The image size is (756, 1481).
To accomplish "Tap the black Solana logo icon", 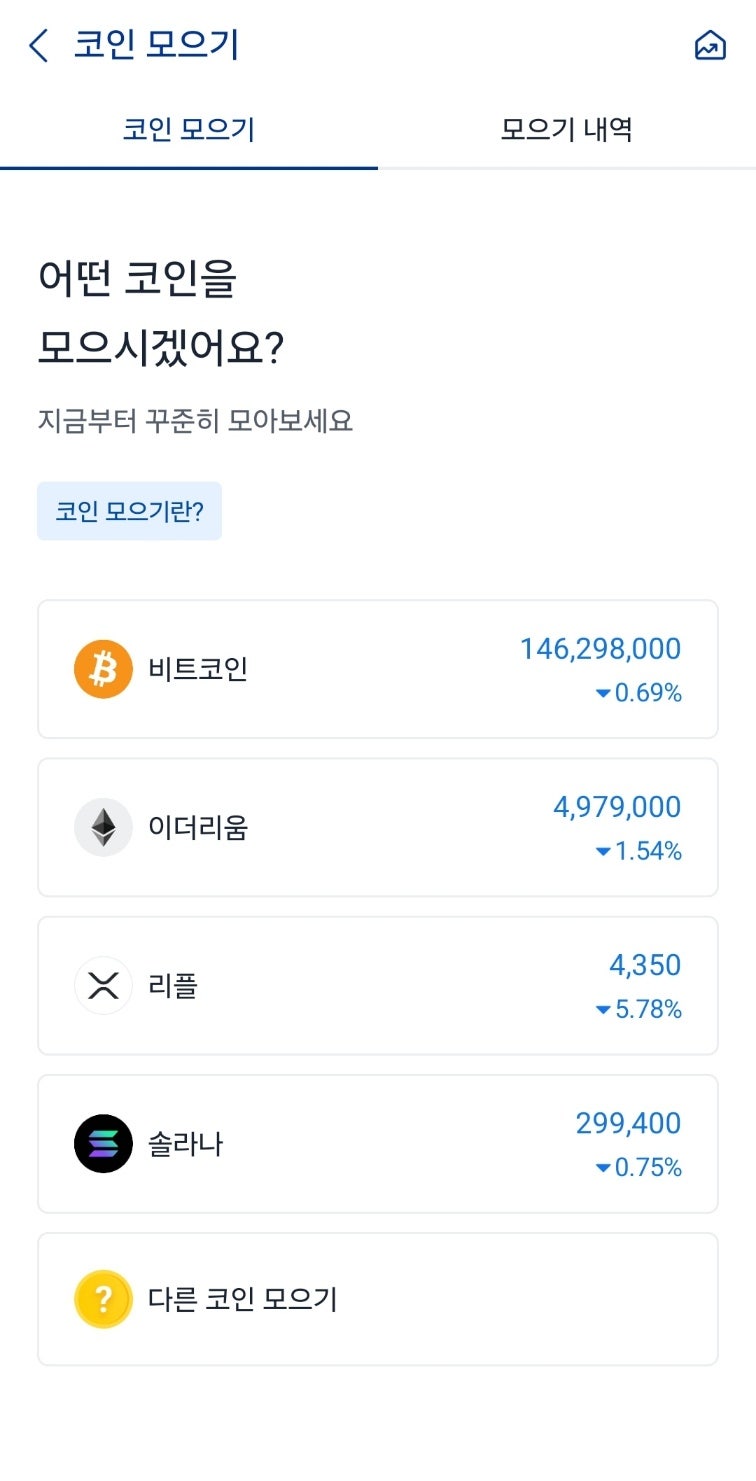I will coord(102,1143).
